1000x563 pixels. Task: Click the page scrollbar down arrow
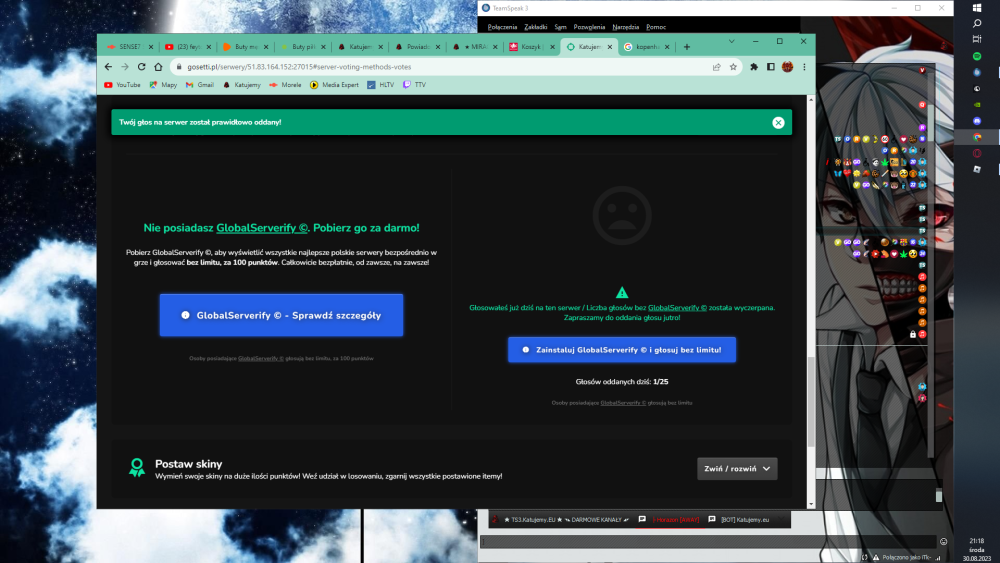click(811, 504)
